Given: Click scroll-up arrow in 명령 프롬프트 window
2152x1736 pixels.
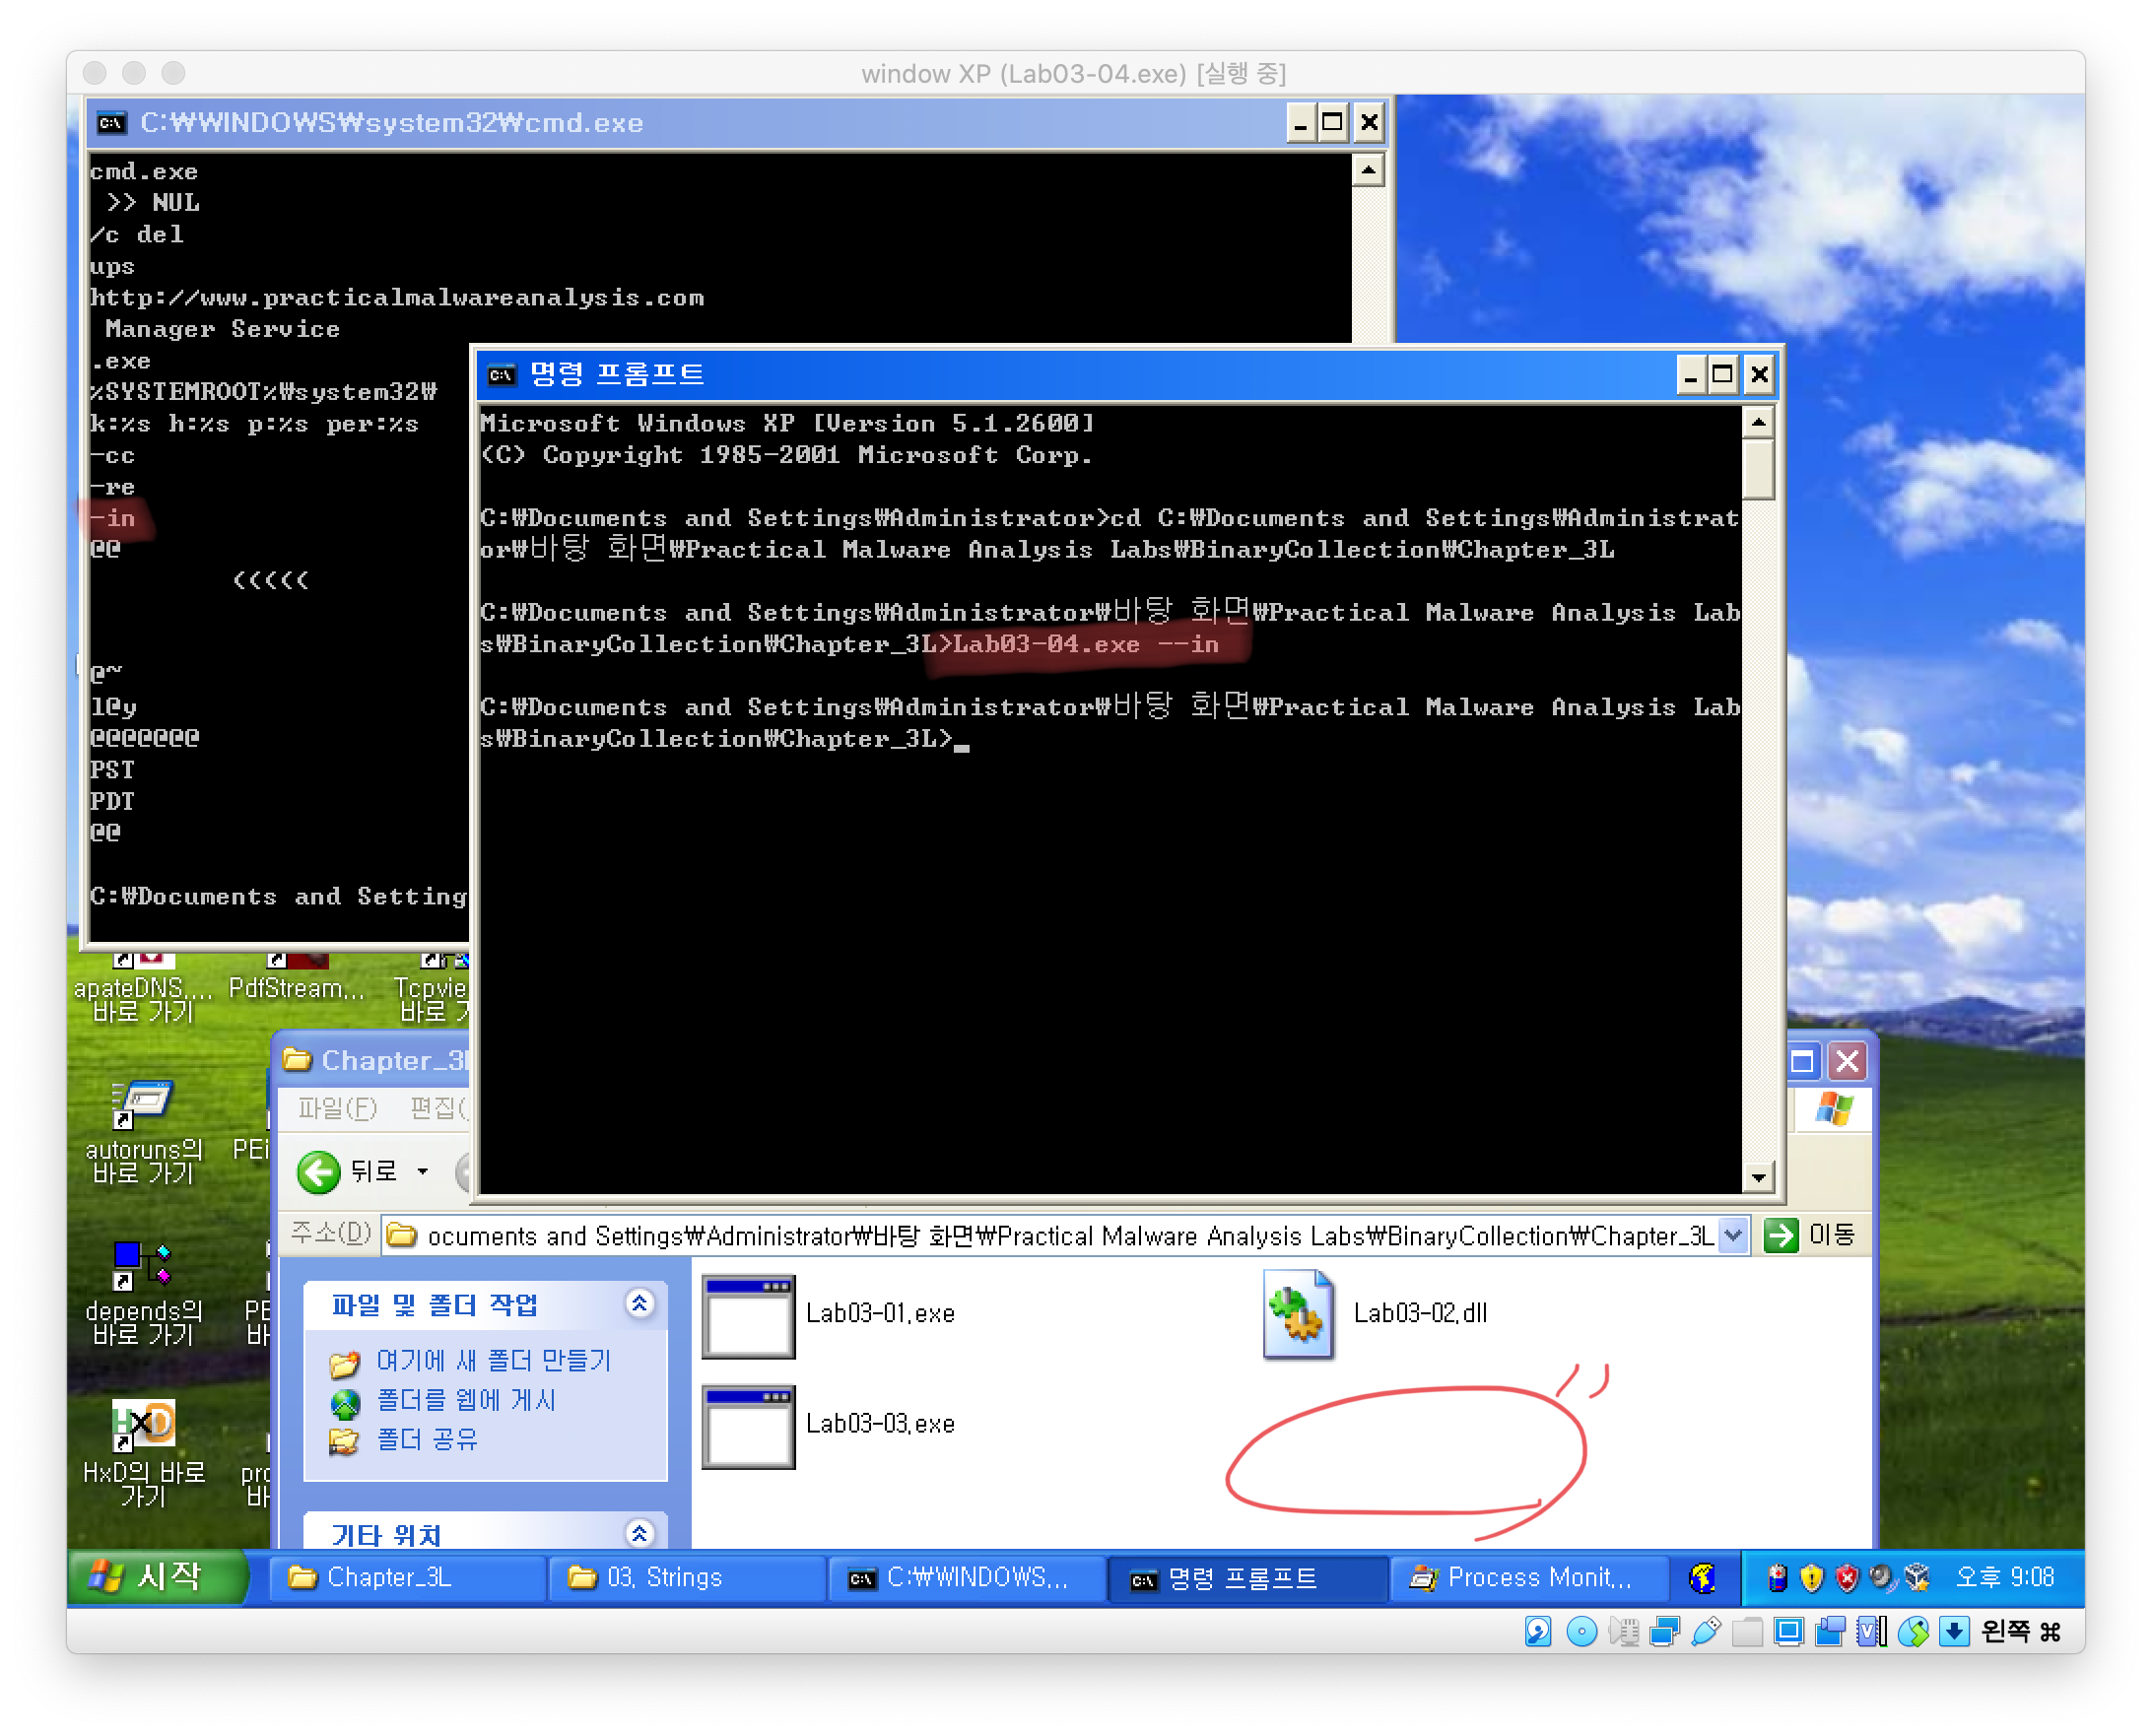Looking at the screenshot, I should [x=1759, y=423].
